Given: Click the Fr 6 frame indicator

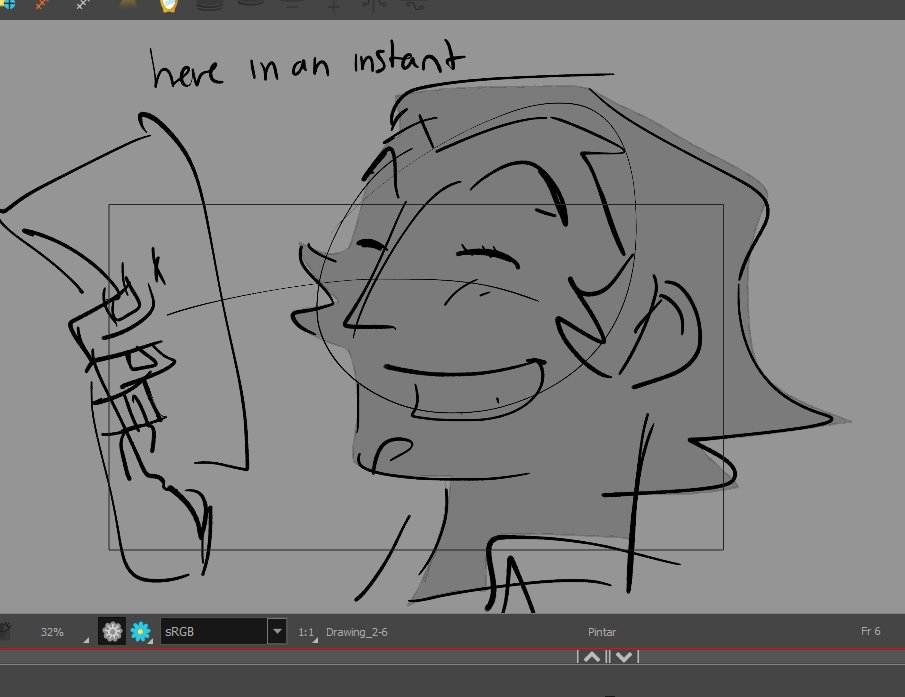Looking at the screenshot, I should [870, 631].
